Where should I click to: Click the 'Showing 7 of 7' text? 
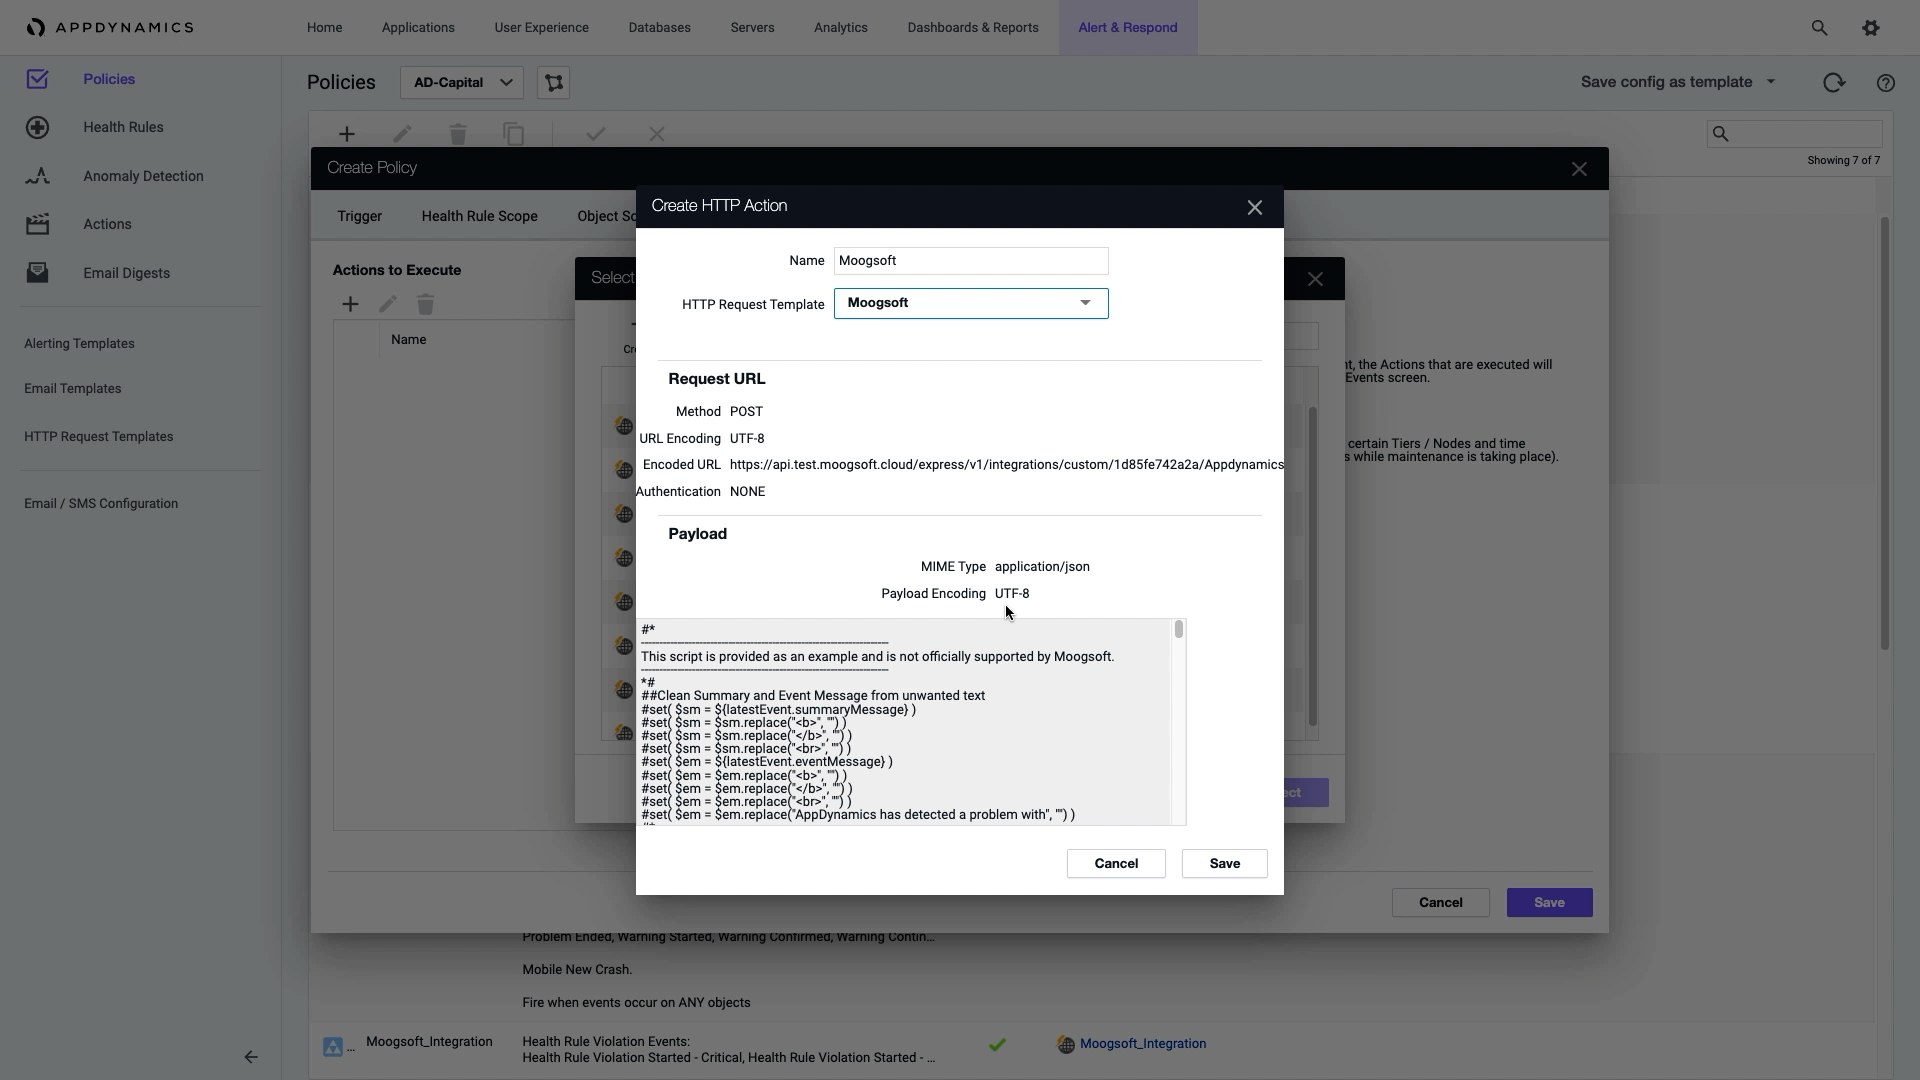click(x=1843, y=161)
